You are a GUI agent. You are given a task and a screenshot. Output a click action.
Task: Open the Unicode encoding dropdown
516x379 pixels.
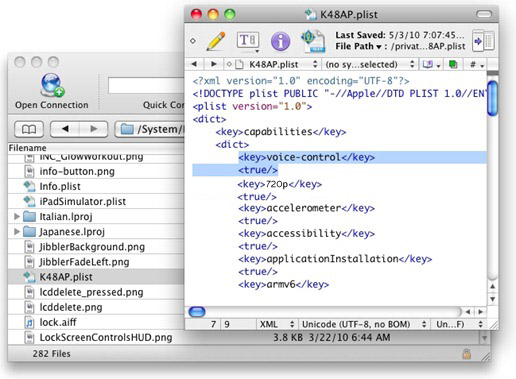(363, 324)
